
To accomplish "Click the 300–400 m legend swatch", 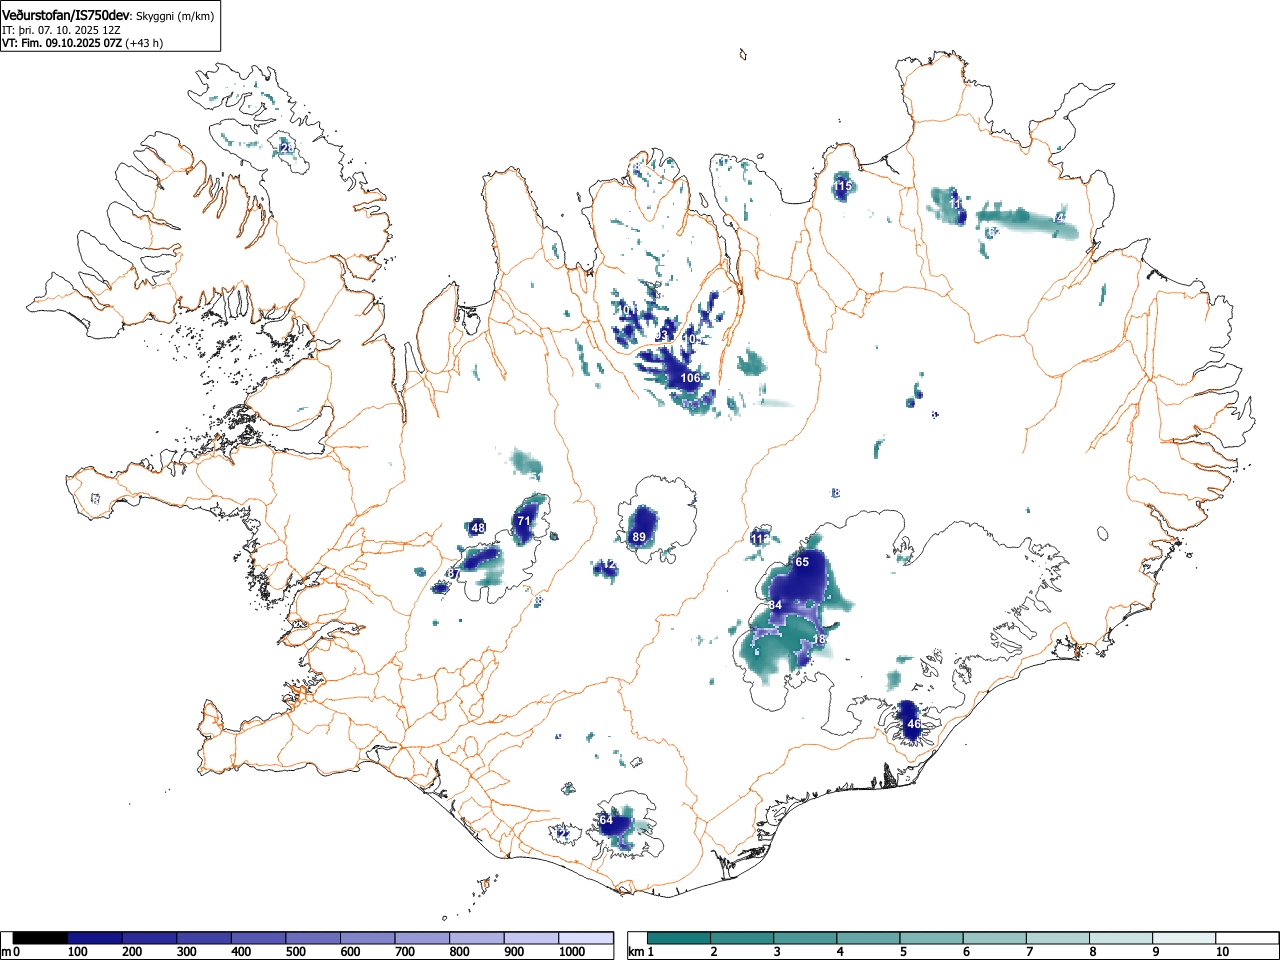I will point(204,938).
